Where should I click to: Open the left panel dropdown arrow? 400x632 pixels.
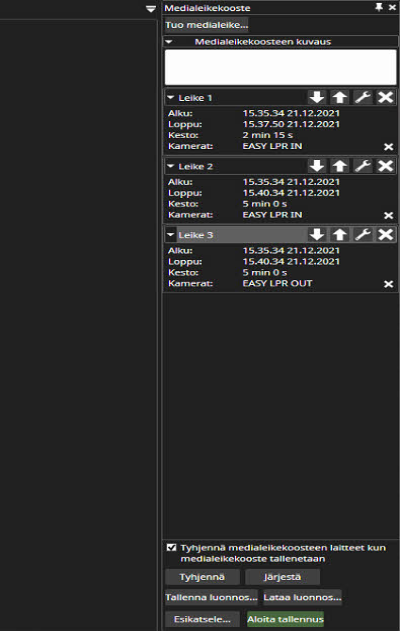(x=150, y=9)
